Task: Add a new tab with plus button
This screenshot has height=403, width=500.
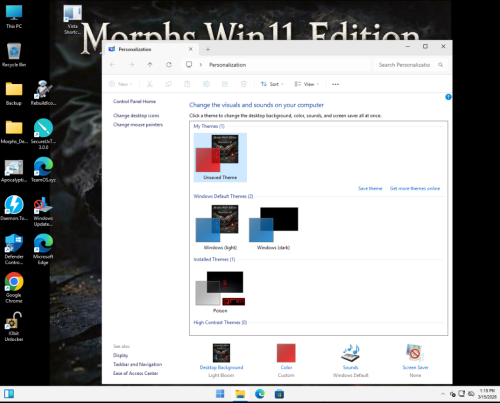Action: pos(208,49)
